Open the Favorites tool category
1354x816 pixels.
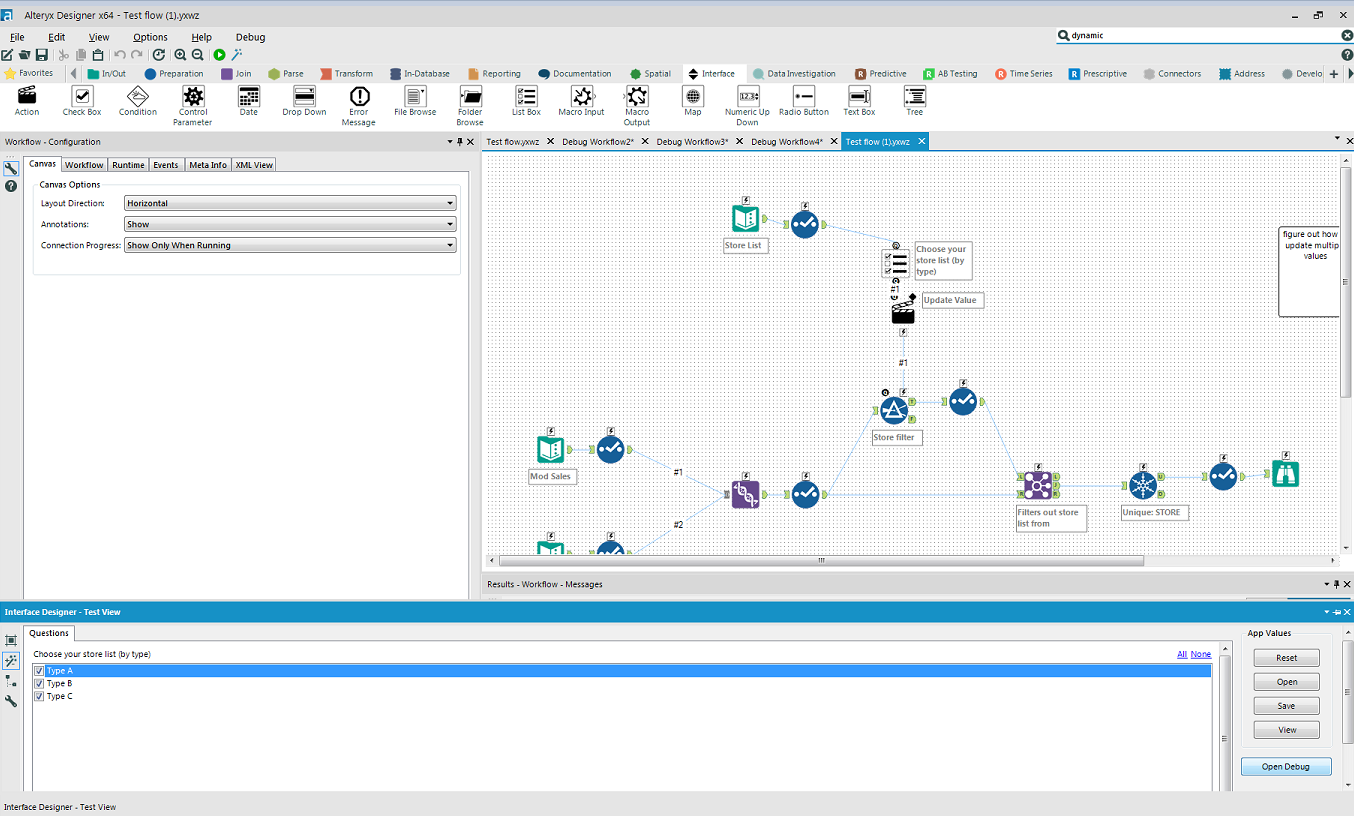(x=29, y=74)
